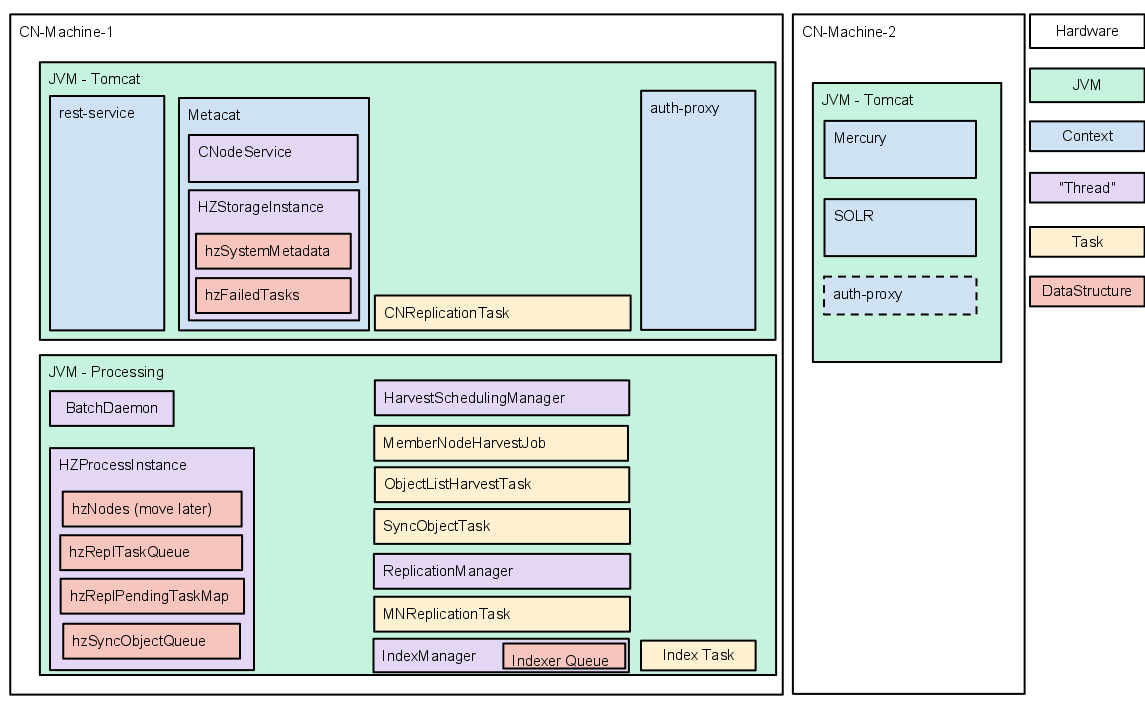
Task: Click the hzReplTaskQueue box
Action: (152, 552)
